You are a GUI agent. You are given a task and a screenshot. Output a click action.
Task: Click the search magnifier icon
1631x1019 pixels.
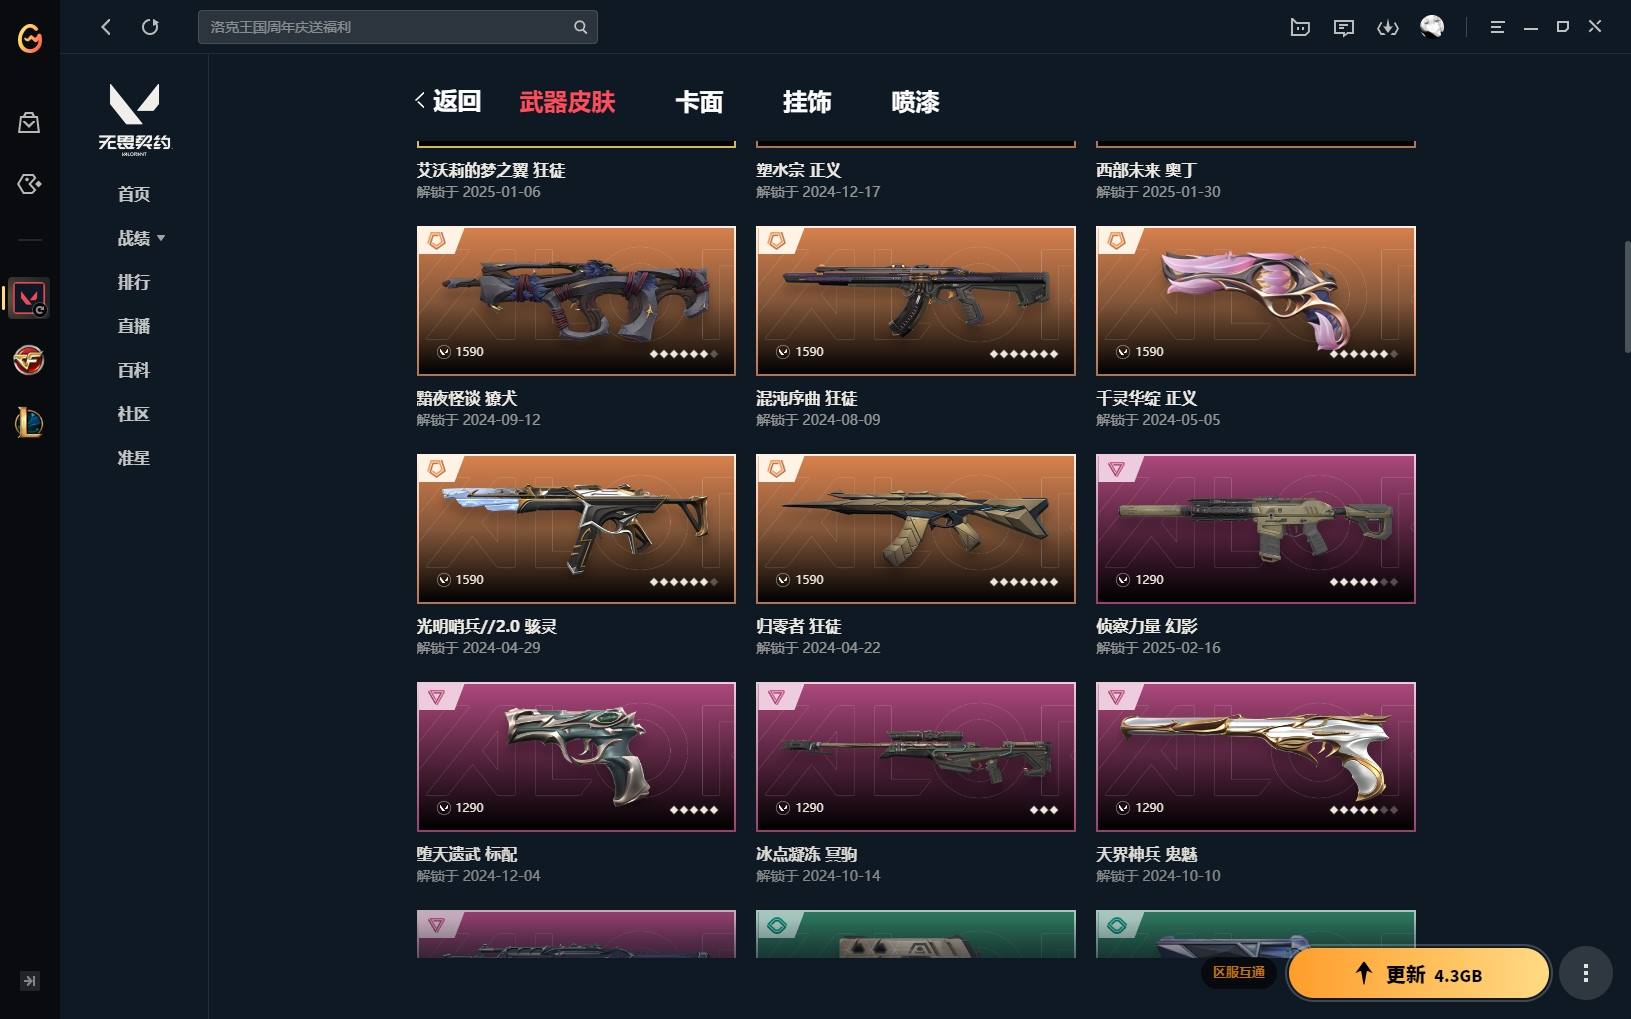click(x=580, y=27)
